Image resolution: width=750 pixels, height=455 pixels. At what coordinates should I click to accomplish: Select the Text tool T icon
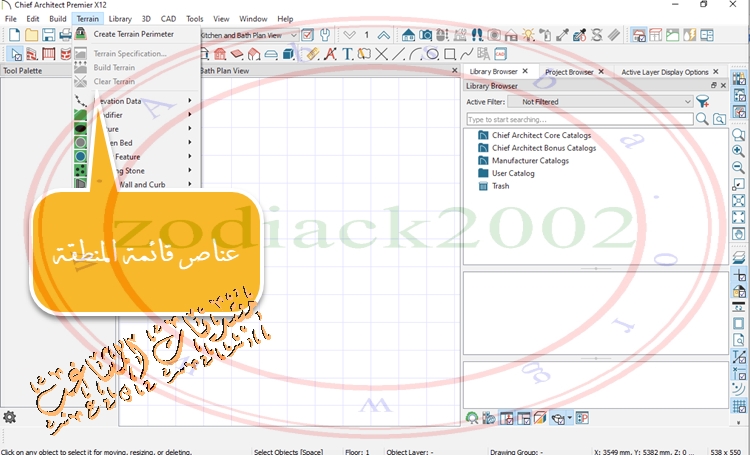pyautogui.click(x=347, y=54)
